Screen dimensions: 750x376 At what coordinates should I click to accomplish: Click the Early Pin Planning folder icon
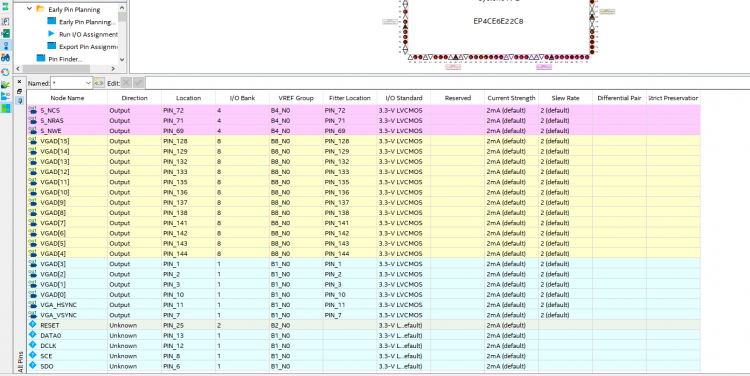coord(40,9)
